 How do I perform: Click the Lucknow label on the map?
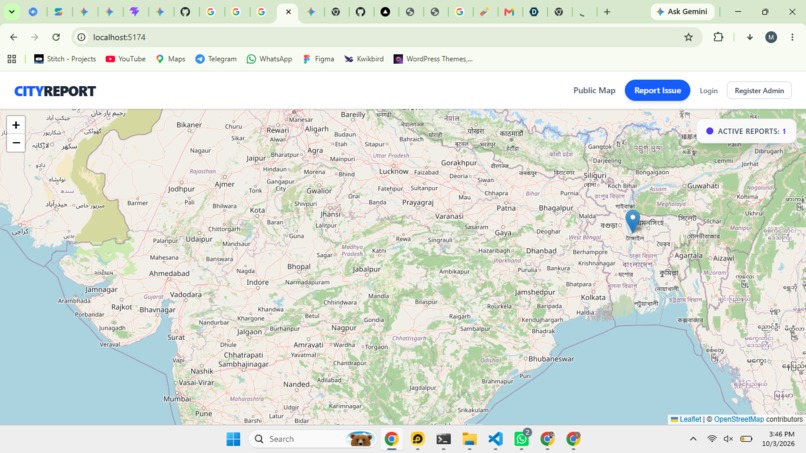[393, 171]
